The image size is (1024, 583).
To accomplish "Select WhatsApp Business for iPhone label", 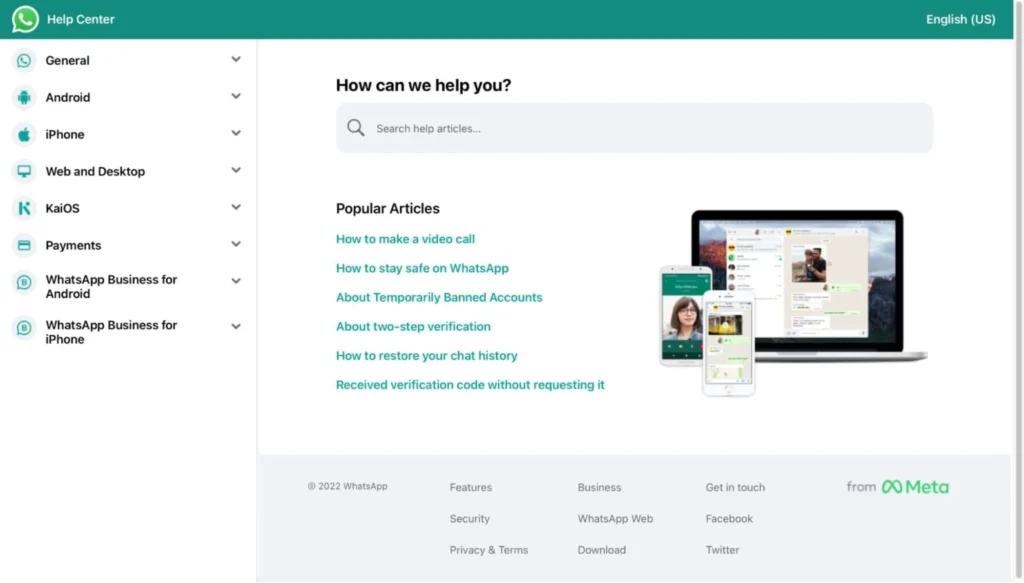I will (x=111, y=332).
